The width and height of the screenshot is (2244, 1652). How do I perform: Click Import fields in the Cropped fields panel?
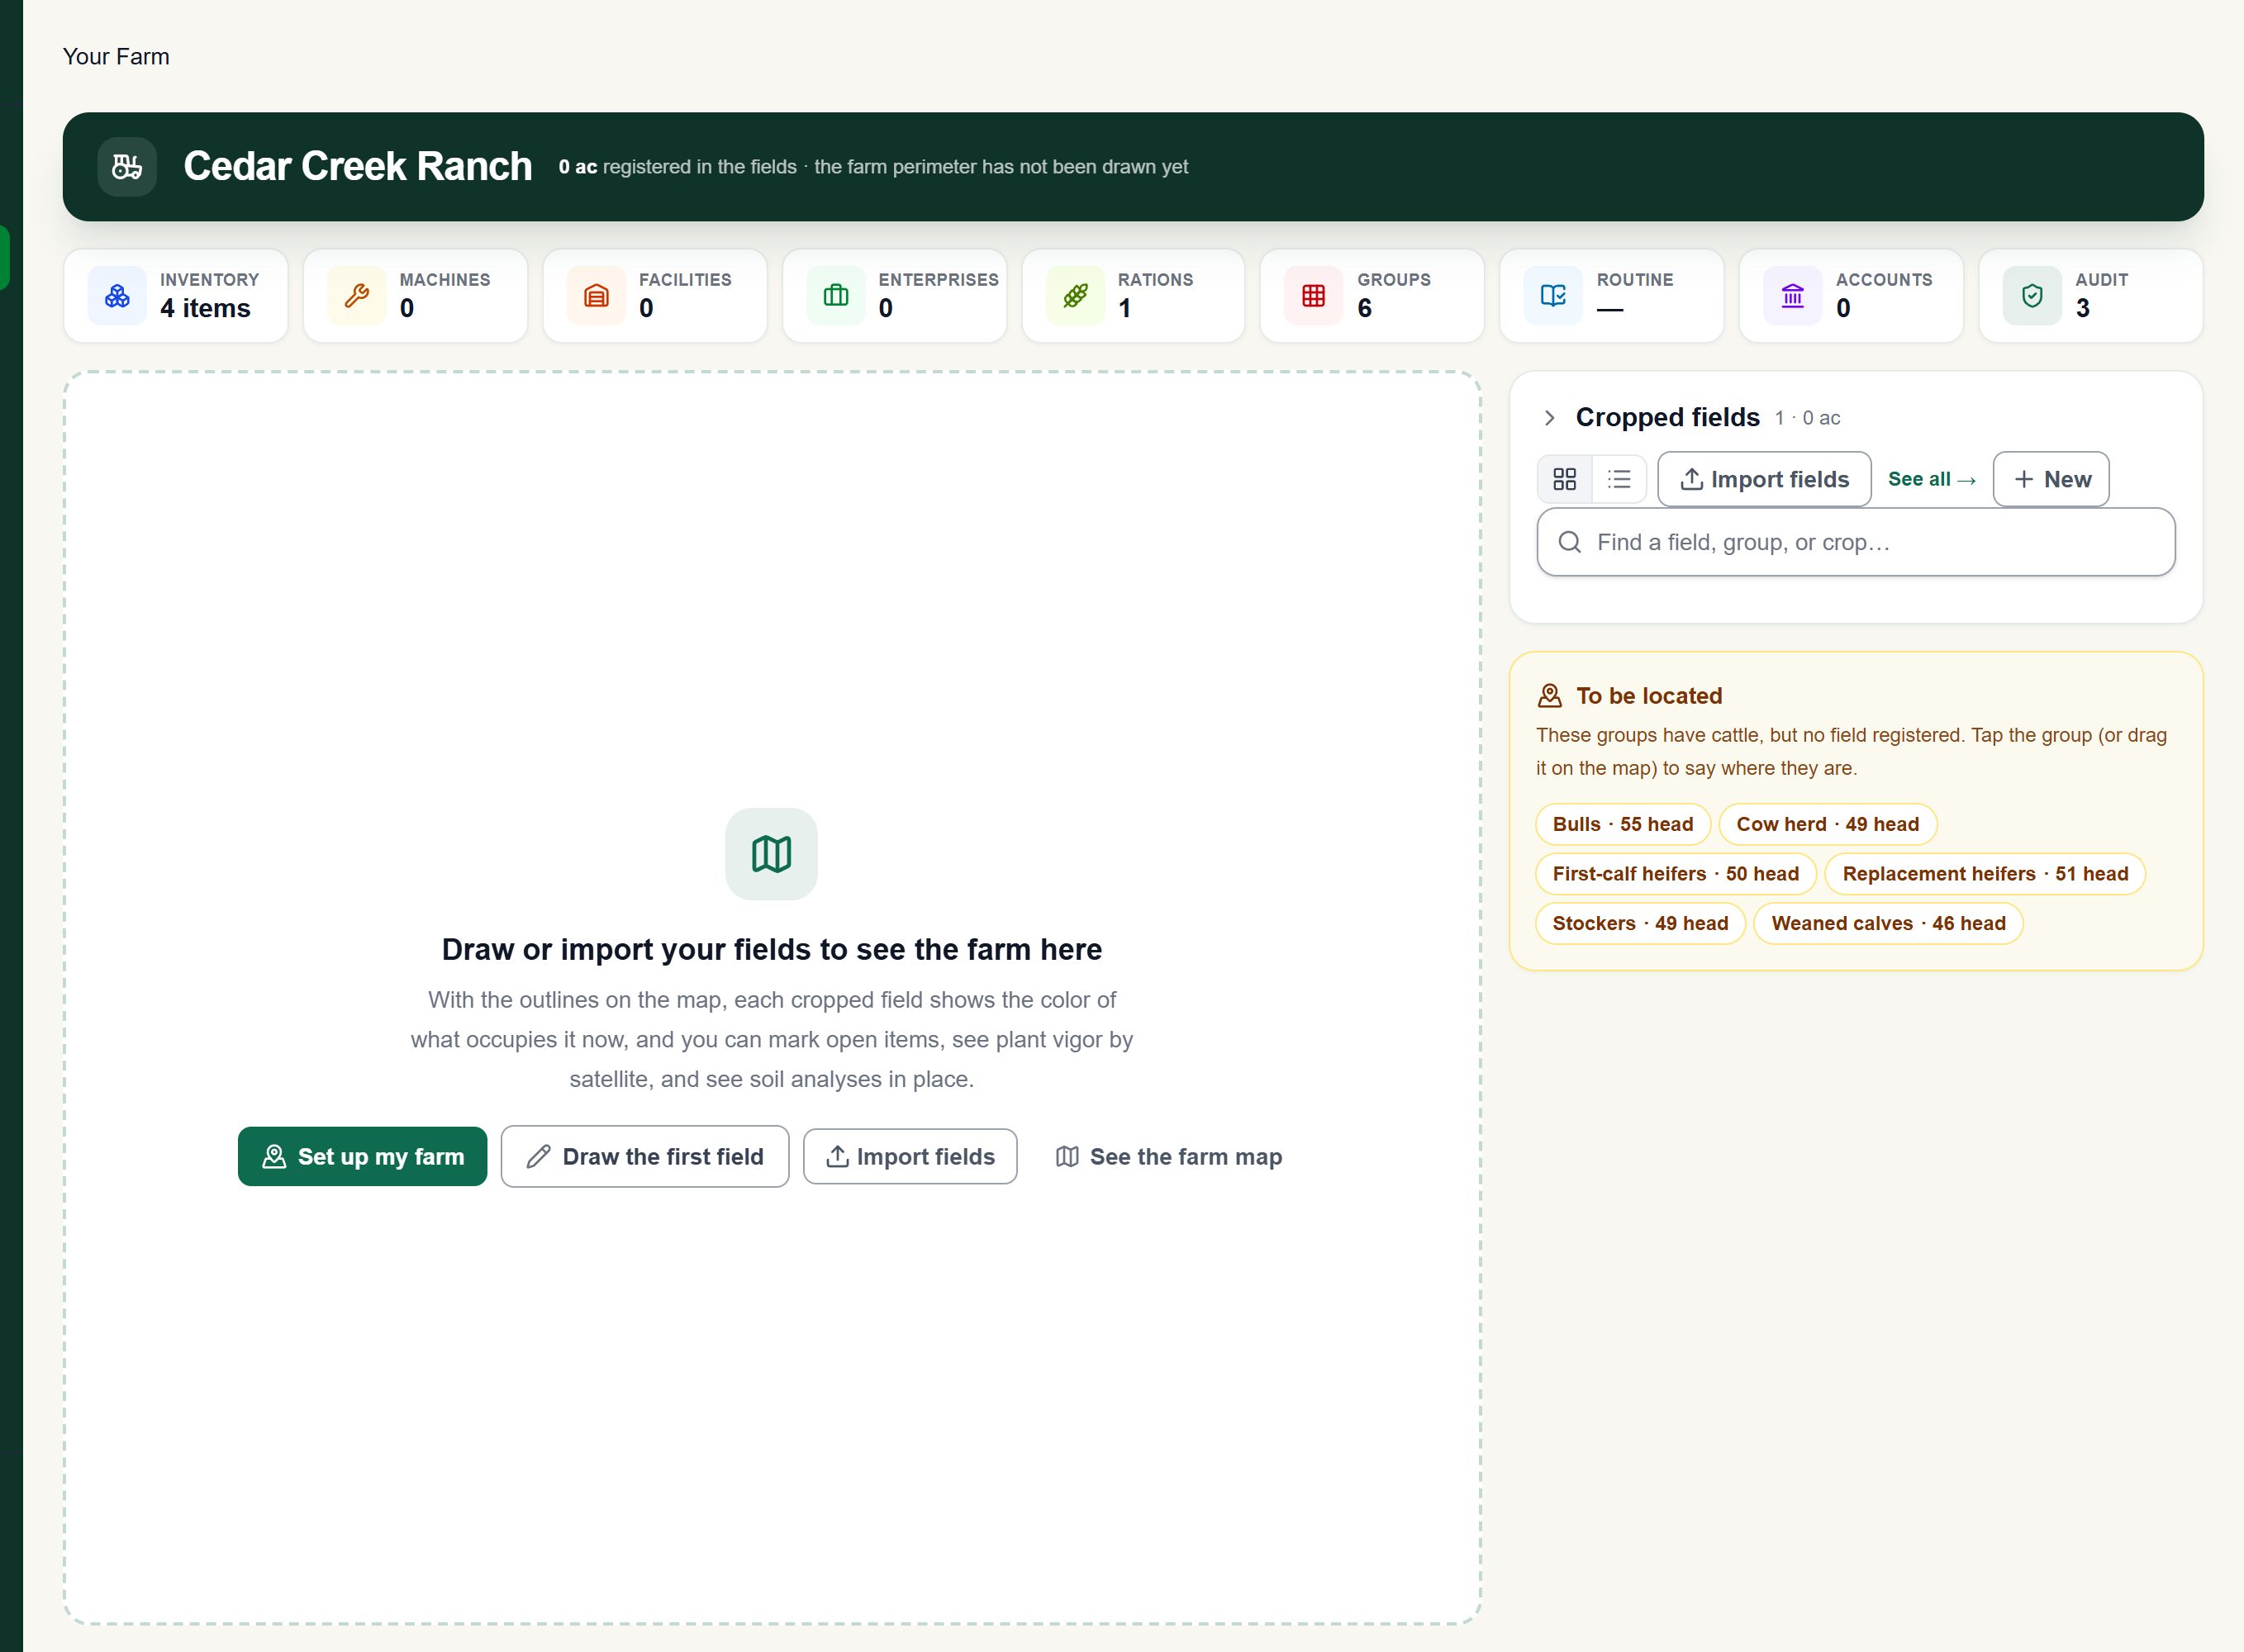(1764, 479)
